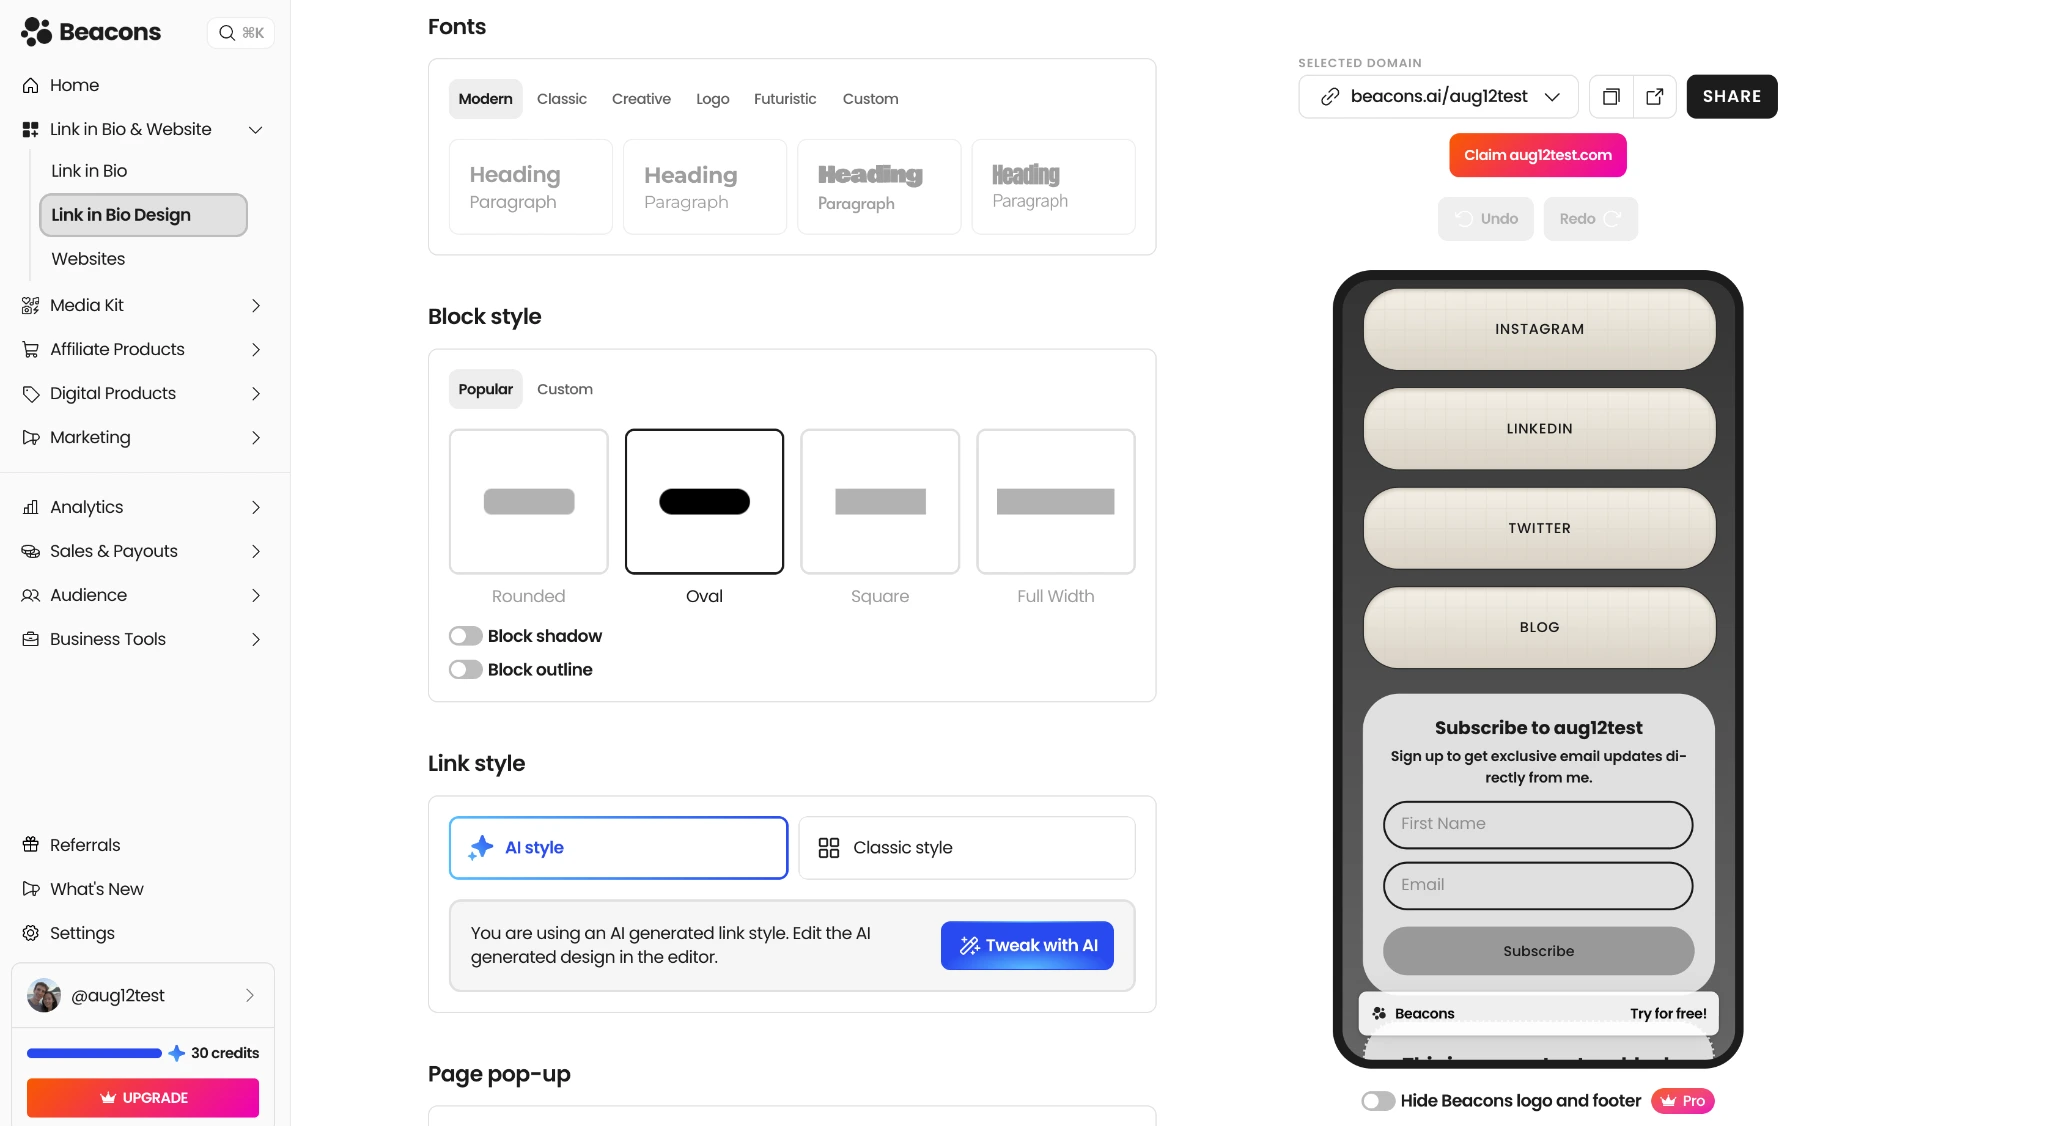Expand the Media Kit chevron
This screenshot has width=2048, height=1126.
click(x=256, y=305)
